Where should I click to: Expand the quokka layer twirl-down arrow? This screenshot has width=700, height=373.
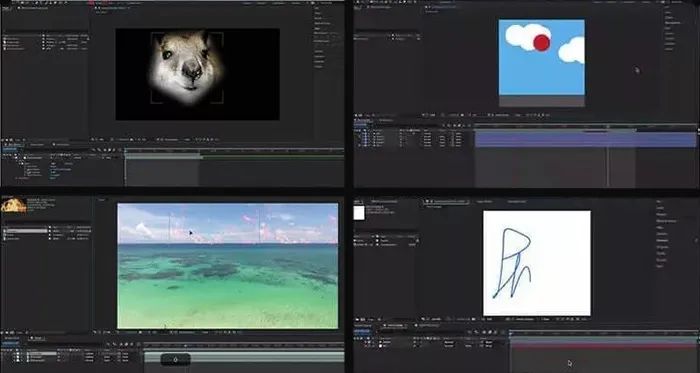[17, 157]
